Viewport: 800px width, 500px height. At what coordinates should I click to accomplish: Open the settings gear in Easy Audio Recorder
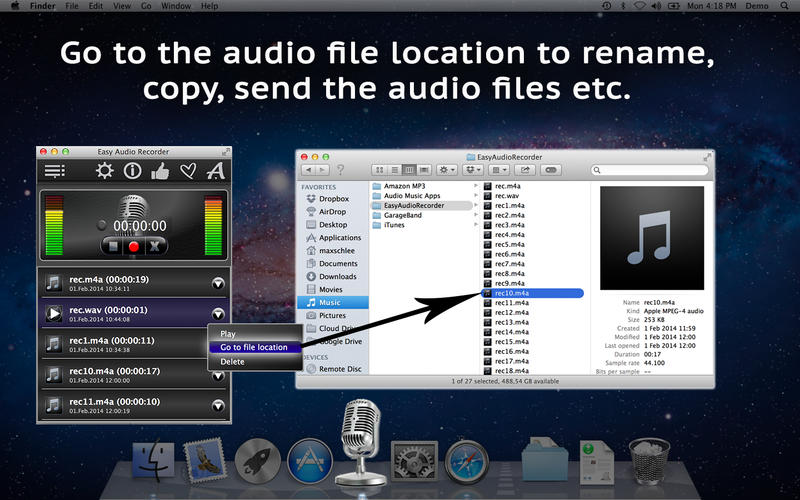point(104,171)
